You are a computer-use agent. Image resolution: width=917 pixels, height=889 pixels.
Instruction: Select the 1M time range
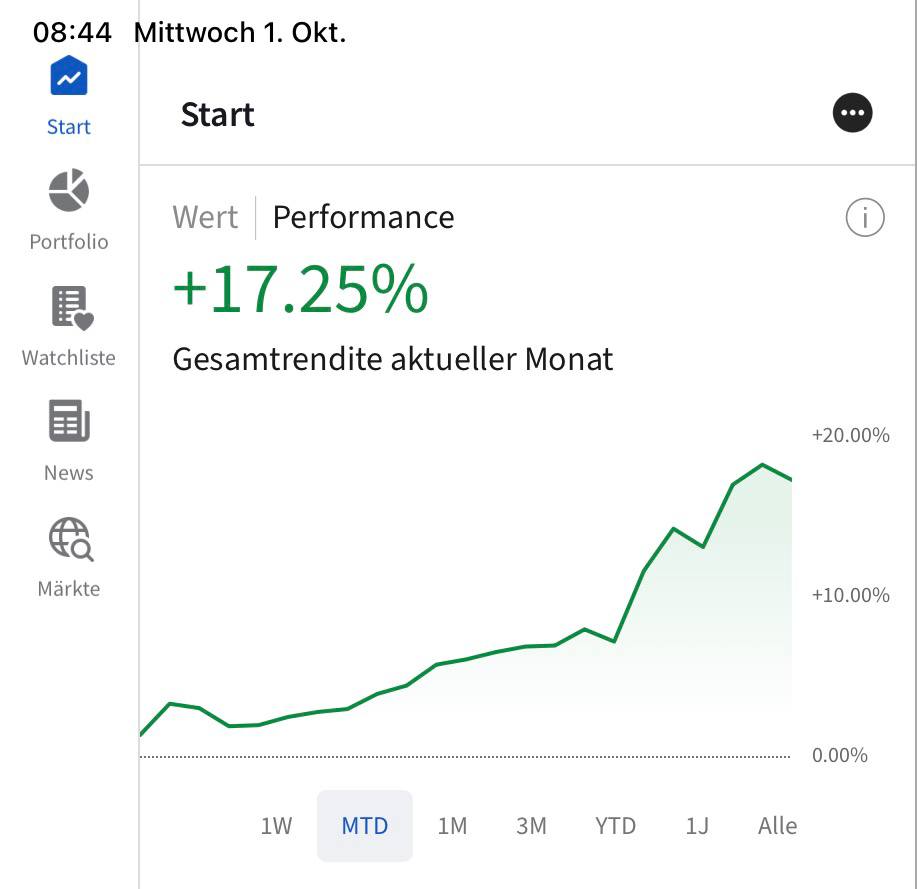pyautogui.click(x=452, y=826)
